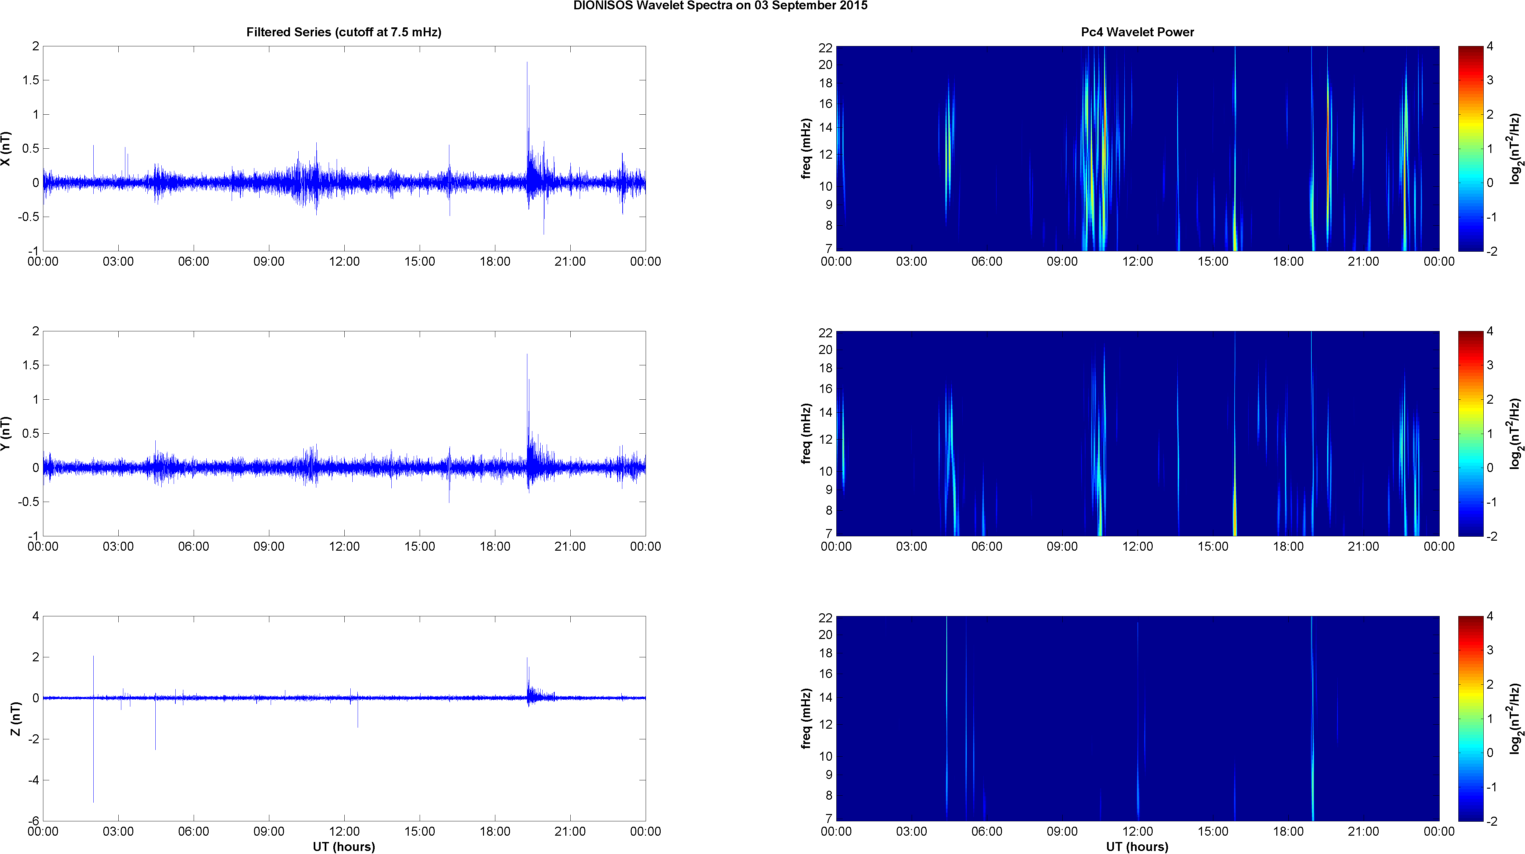Viewport: 1525px width, 854px height.
Task: Click the 12:00 tick under the Y time series
Action: coord(344,547)
